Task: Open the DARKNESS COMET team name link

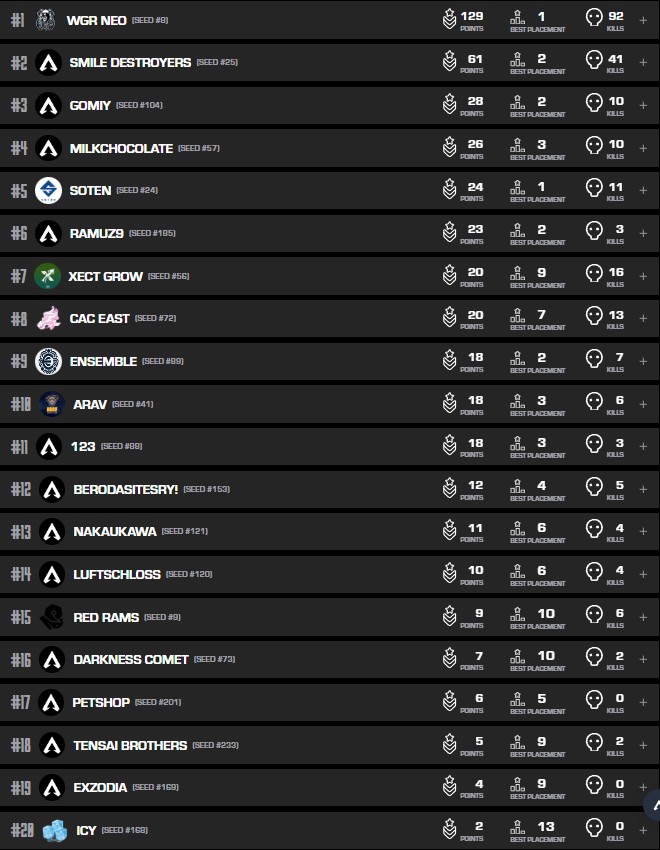Action: click(x=130, y=660)
